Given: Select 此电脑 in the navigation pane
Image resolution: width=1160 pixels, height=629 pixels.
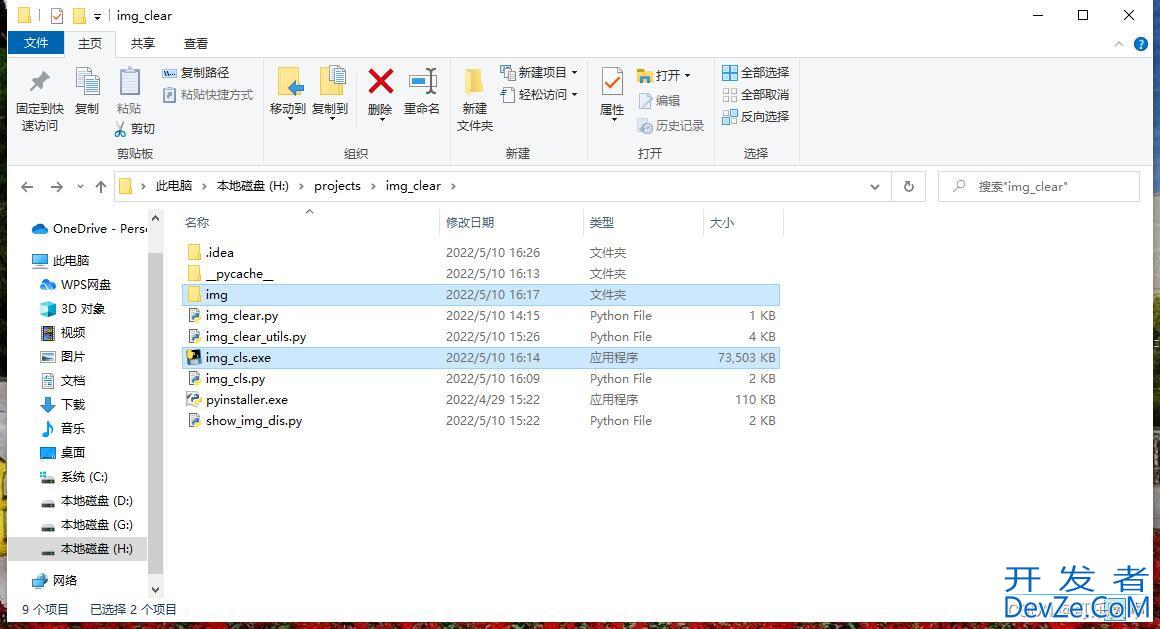Looking at the screenshot, I should click(61, 260).
